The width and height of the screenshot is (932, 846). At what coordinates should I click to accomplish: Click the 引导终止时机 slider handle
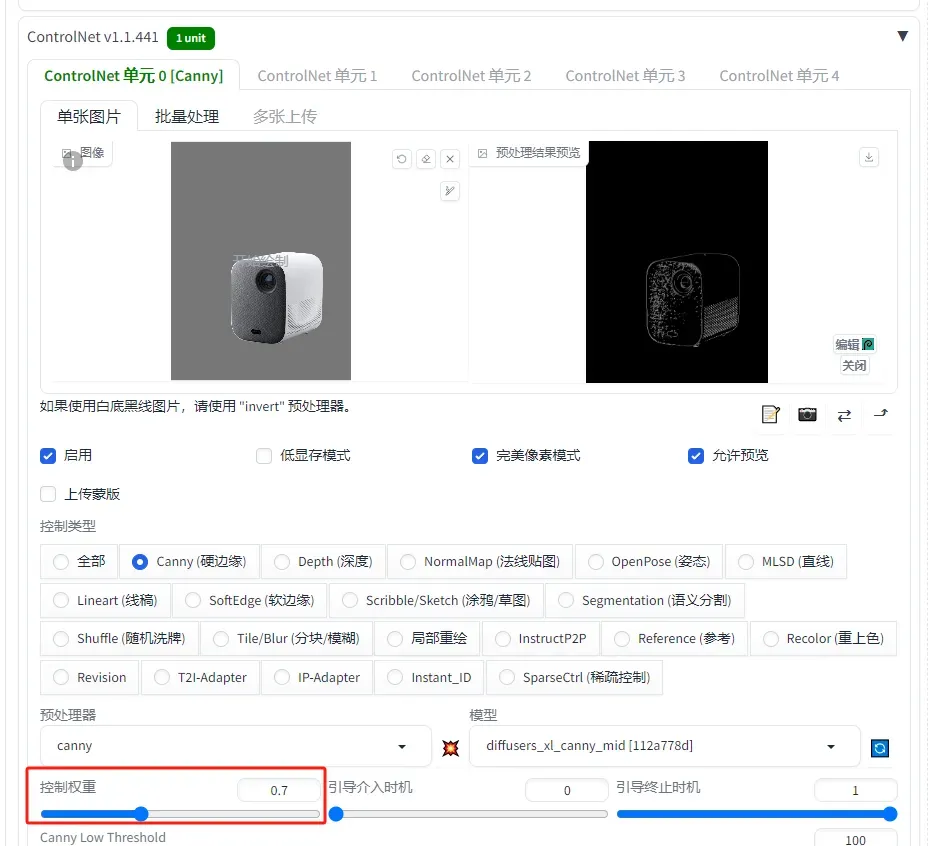[x=890, y=814]
